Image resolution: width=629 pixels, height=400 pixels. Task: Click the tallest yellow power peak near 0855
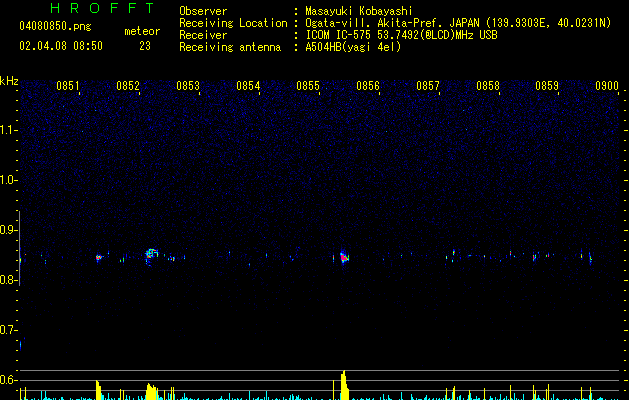click(x=344, y=385)
